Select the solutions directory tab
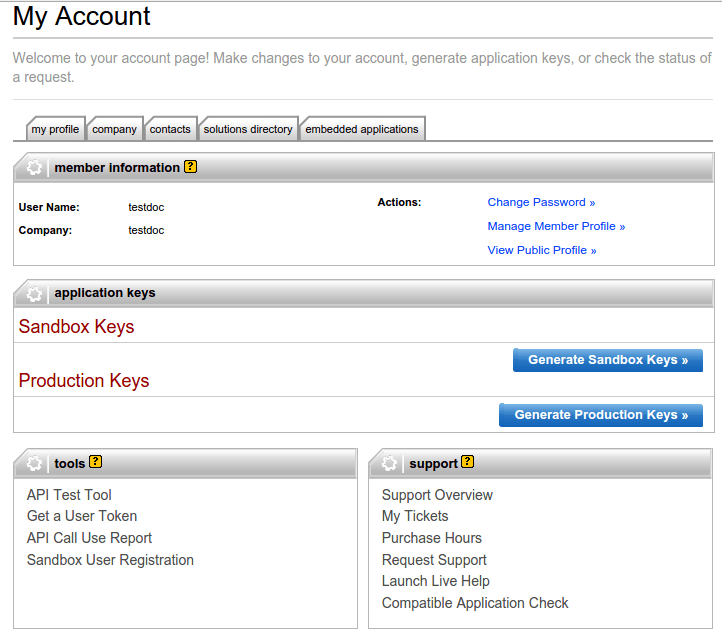The width and height of the screenshot is (722, 636). [248, 129]
